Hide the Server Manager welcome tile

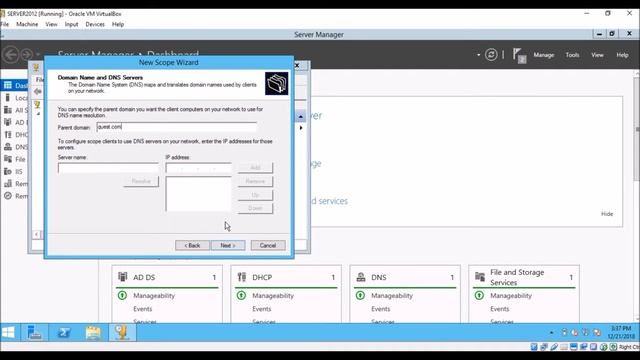coord(607,214)
